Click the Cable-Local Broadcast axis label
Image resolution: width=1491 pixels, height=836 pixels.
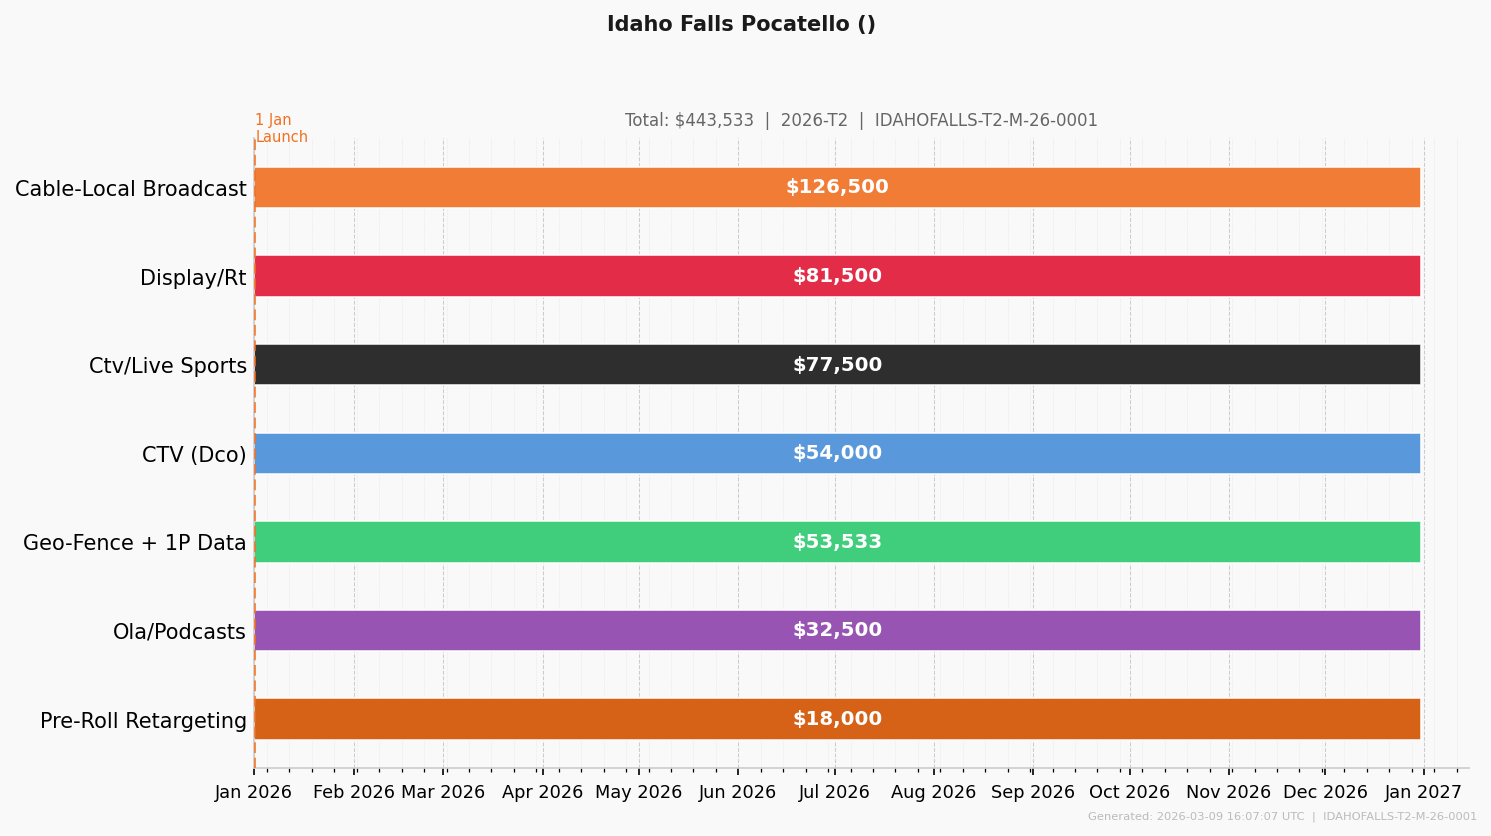pyautogui.click(x=130, y=189)
